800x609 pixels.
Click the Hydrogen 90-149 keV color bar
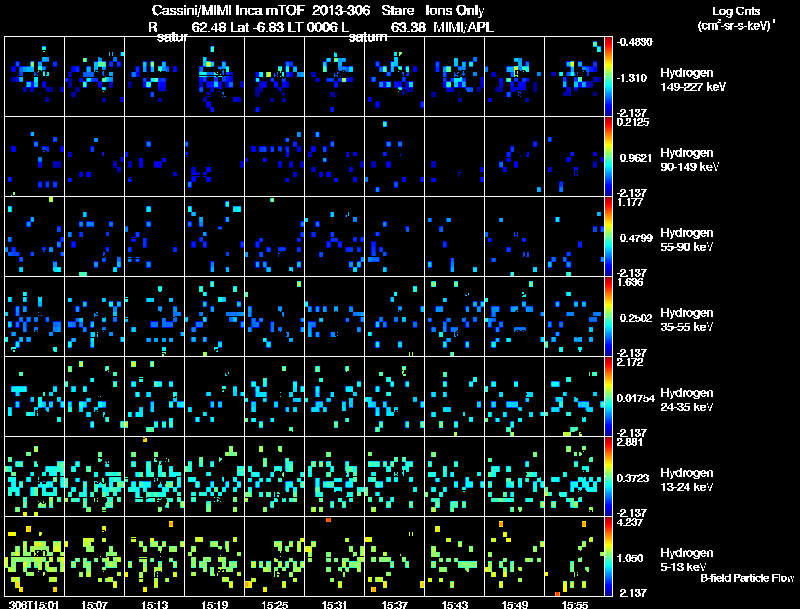608,157
